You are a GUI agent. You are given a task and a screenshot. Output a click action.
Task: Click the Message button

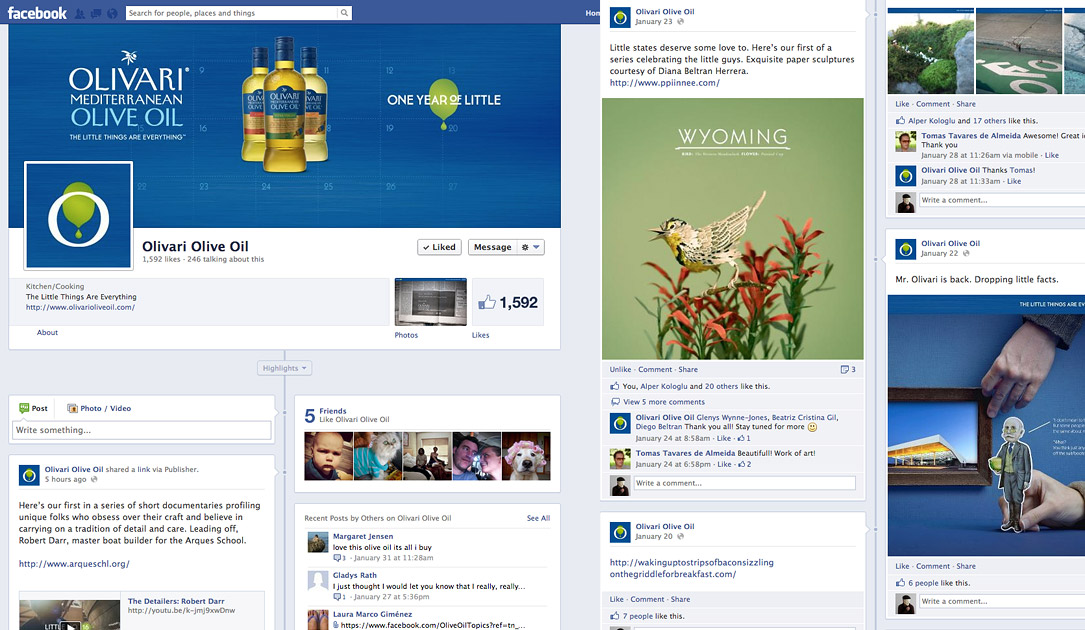[493, 247]
